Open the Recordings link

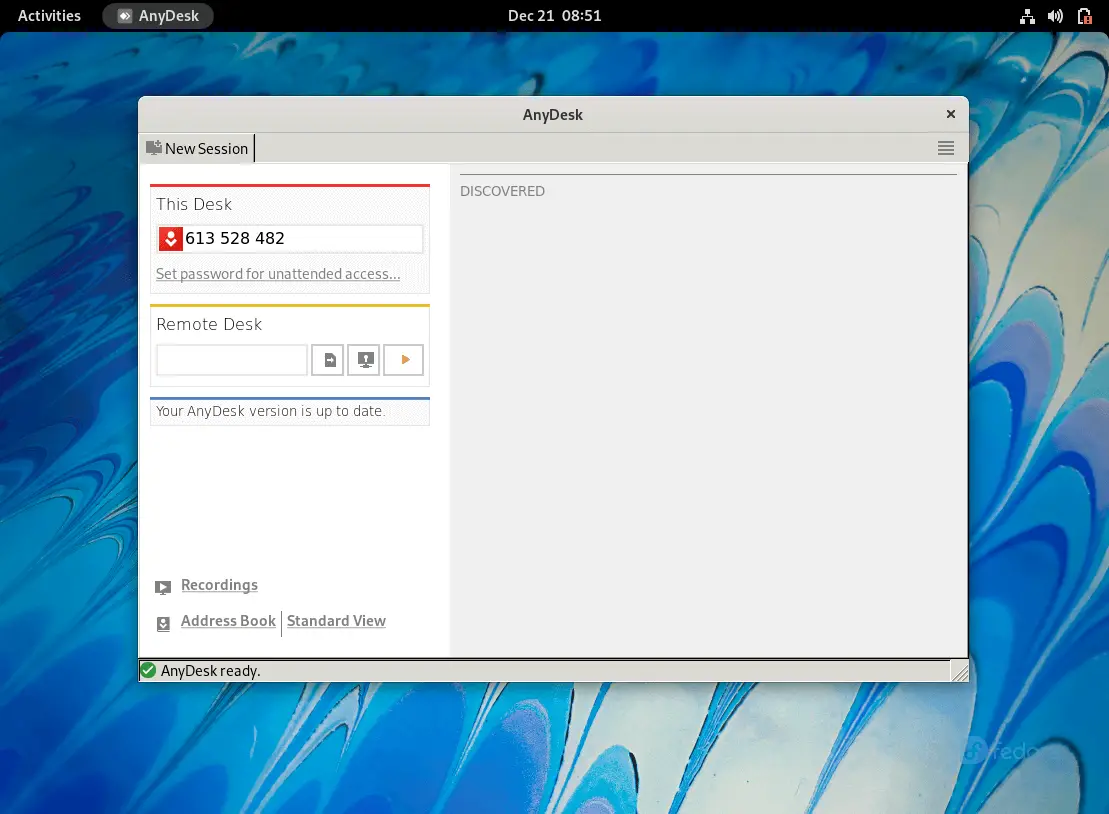tap(219, 585)
